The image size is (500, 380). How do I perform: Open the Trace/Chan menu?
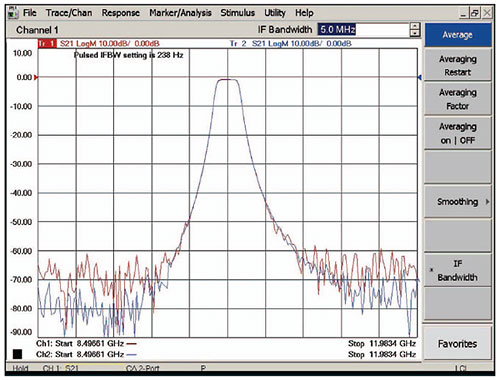coord(69,13)
